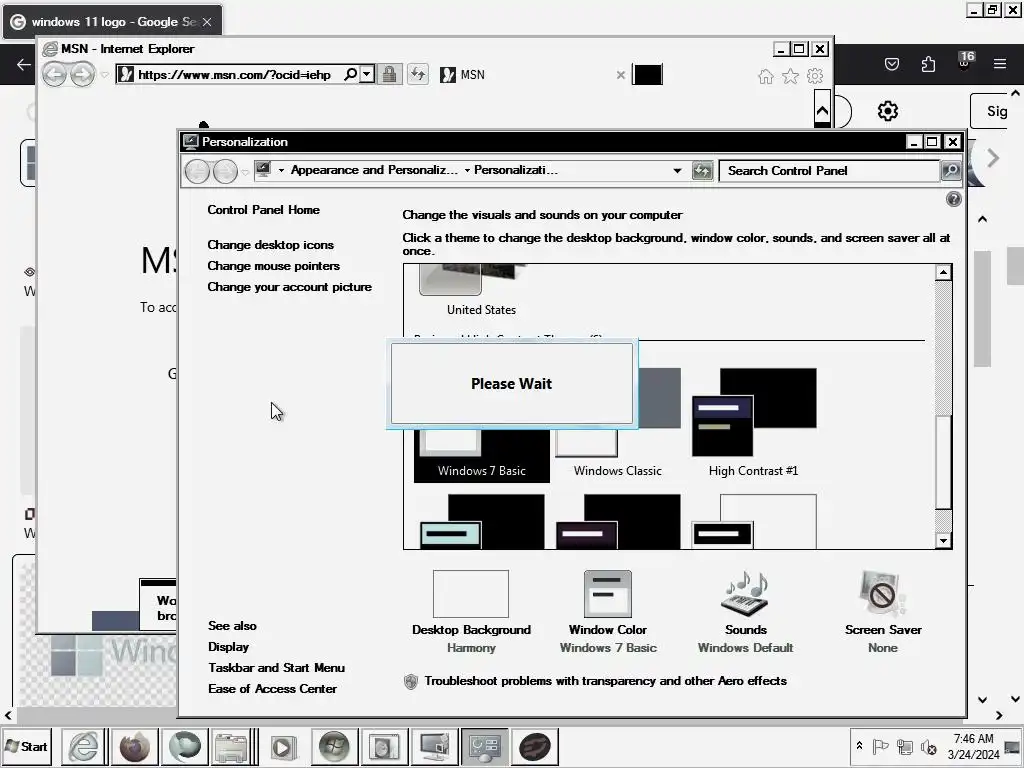Open the dark round app taskbar icon
The height and width of the screenshot is (768, 1024).
(x=535, y=746)
